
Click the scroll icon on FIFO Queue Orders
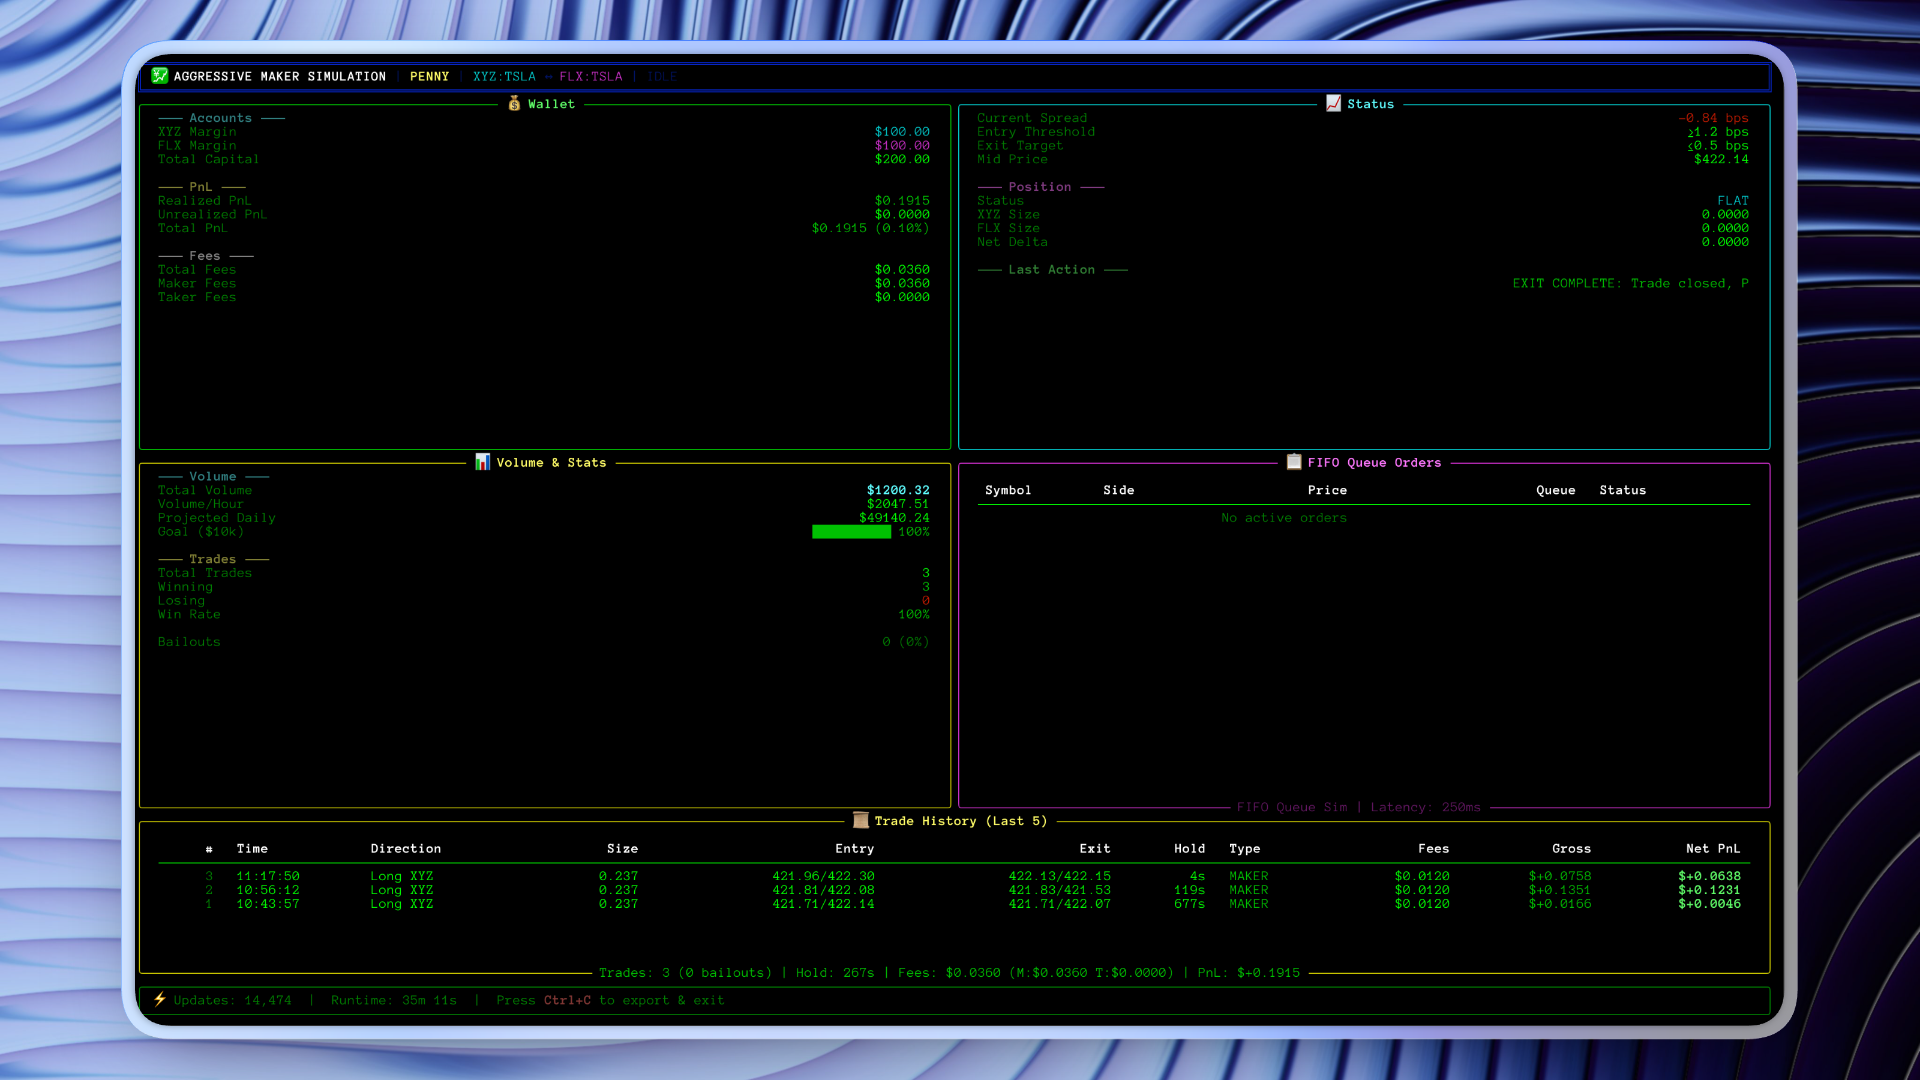1294,462
